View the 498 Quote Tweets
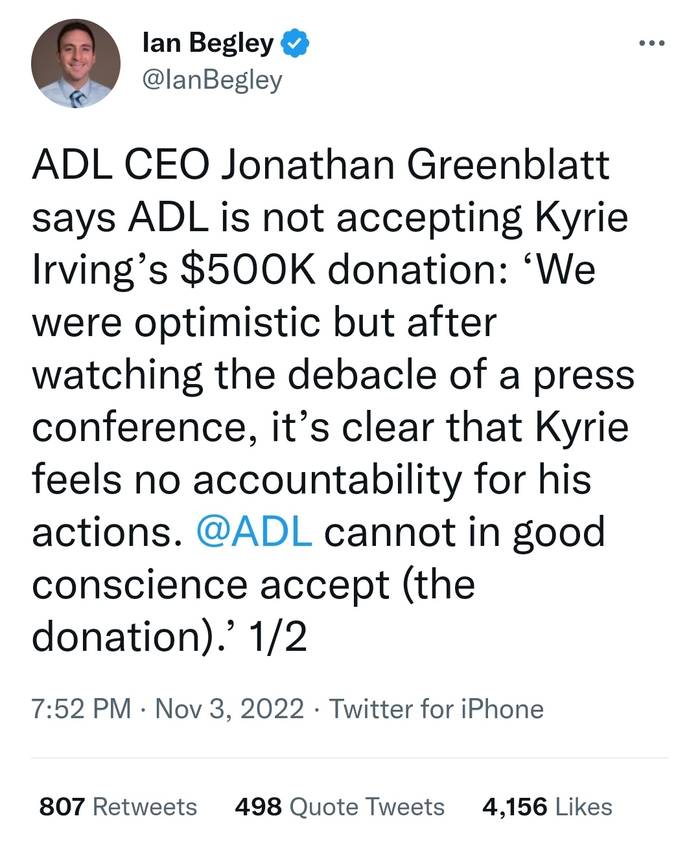The height and width of the screenshot is (849, 700). point(339,807)
